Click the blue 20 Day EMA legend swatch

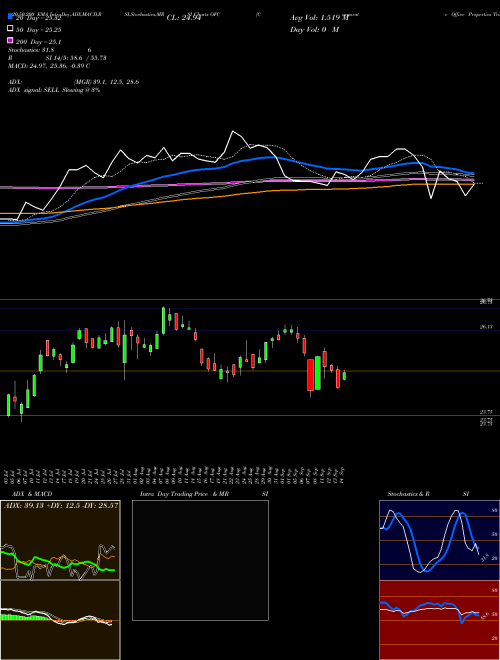pyautogui.click(x=10, y=17)
